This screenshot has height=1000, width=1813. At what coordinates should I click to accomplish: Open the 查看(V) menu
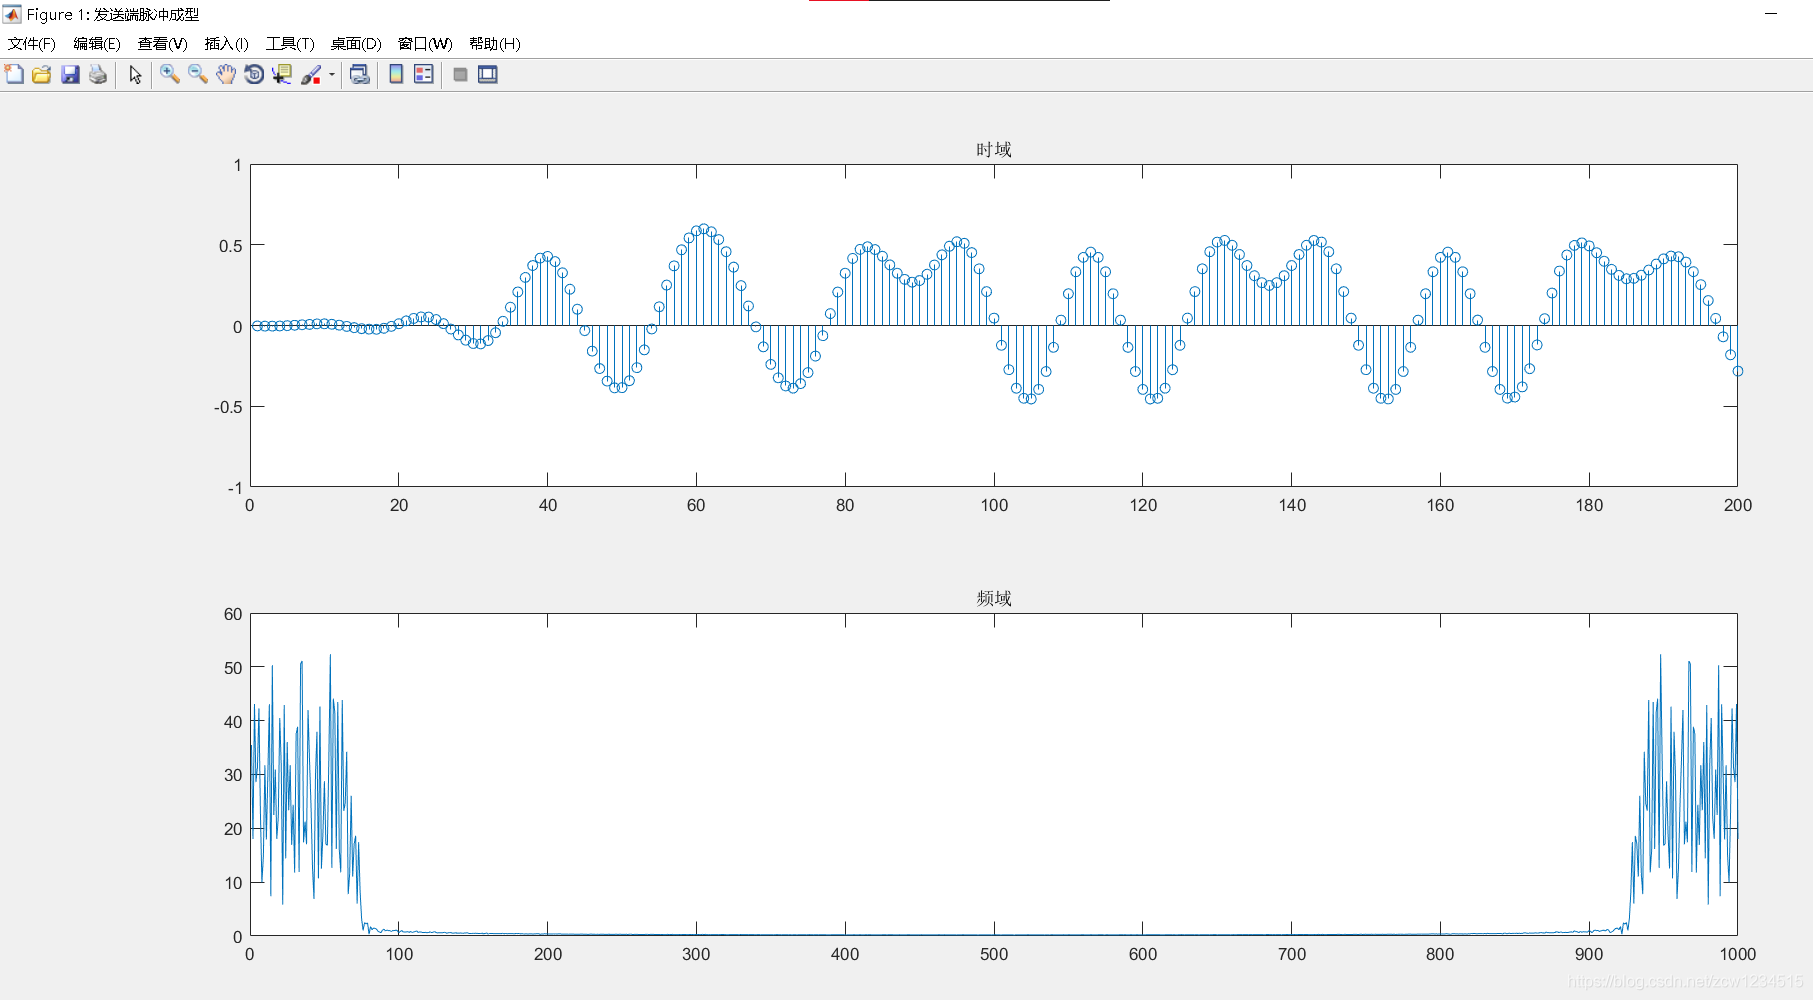click(x=162, y=44)
